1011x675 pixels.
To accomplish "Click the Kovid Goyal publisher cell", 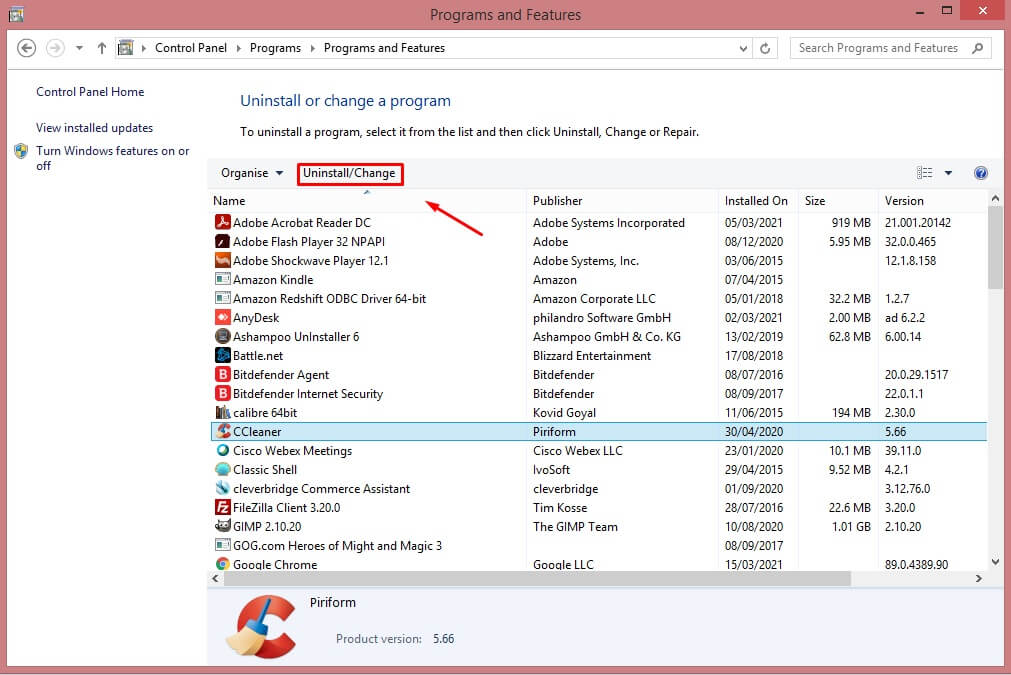I will tap(564, 413).
